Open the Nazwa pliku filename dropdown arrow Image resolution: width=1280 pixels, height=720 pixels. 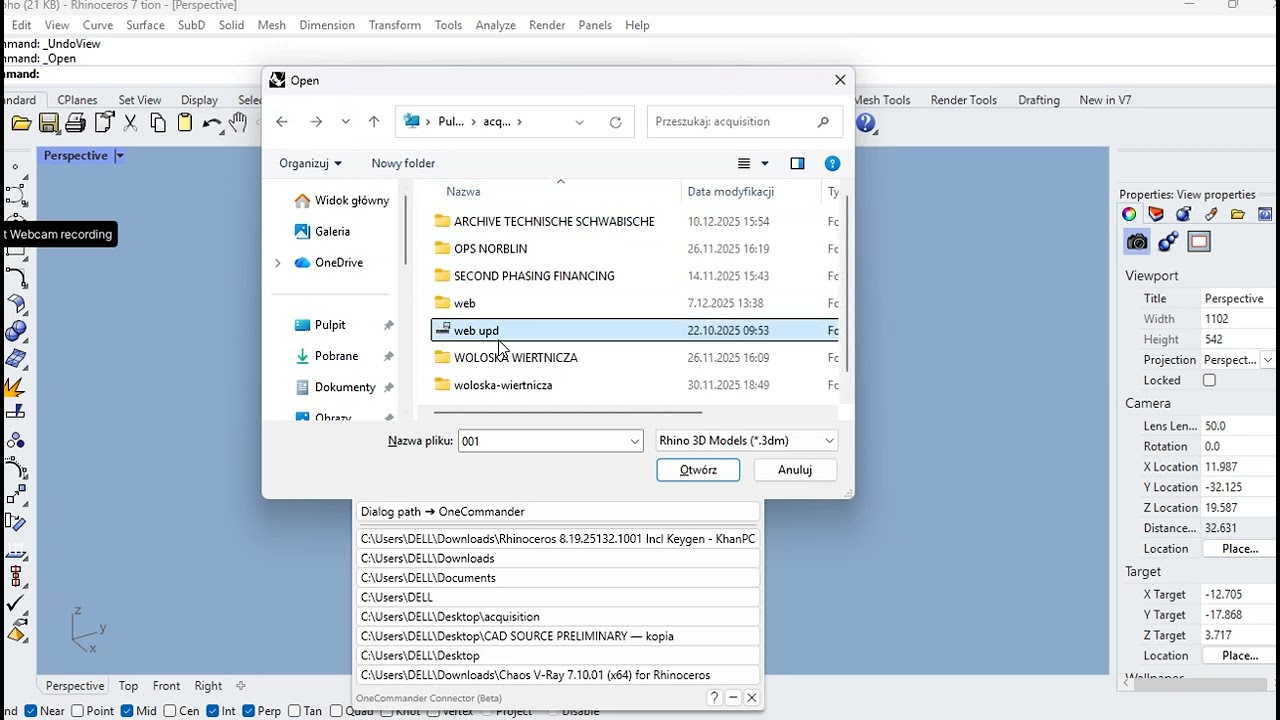[634, 441]
